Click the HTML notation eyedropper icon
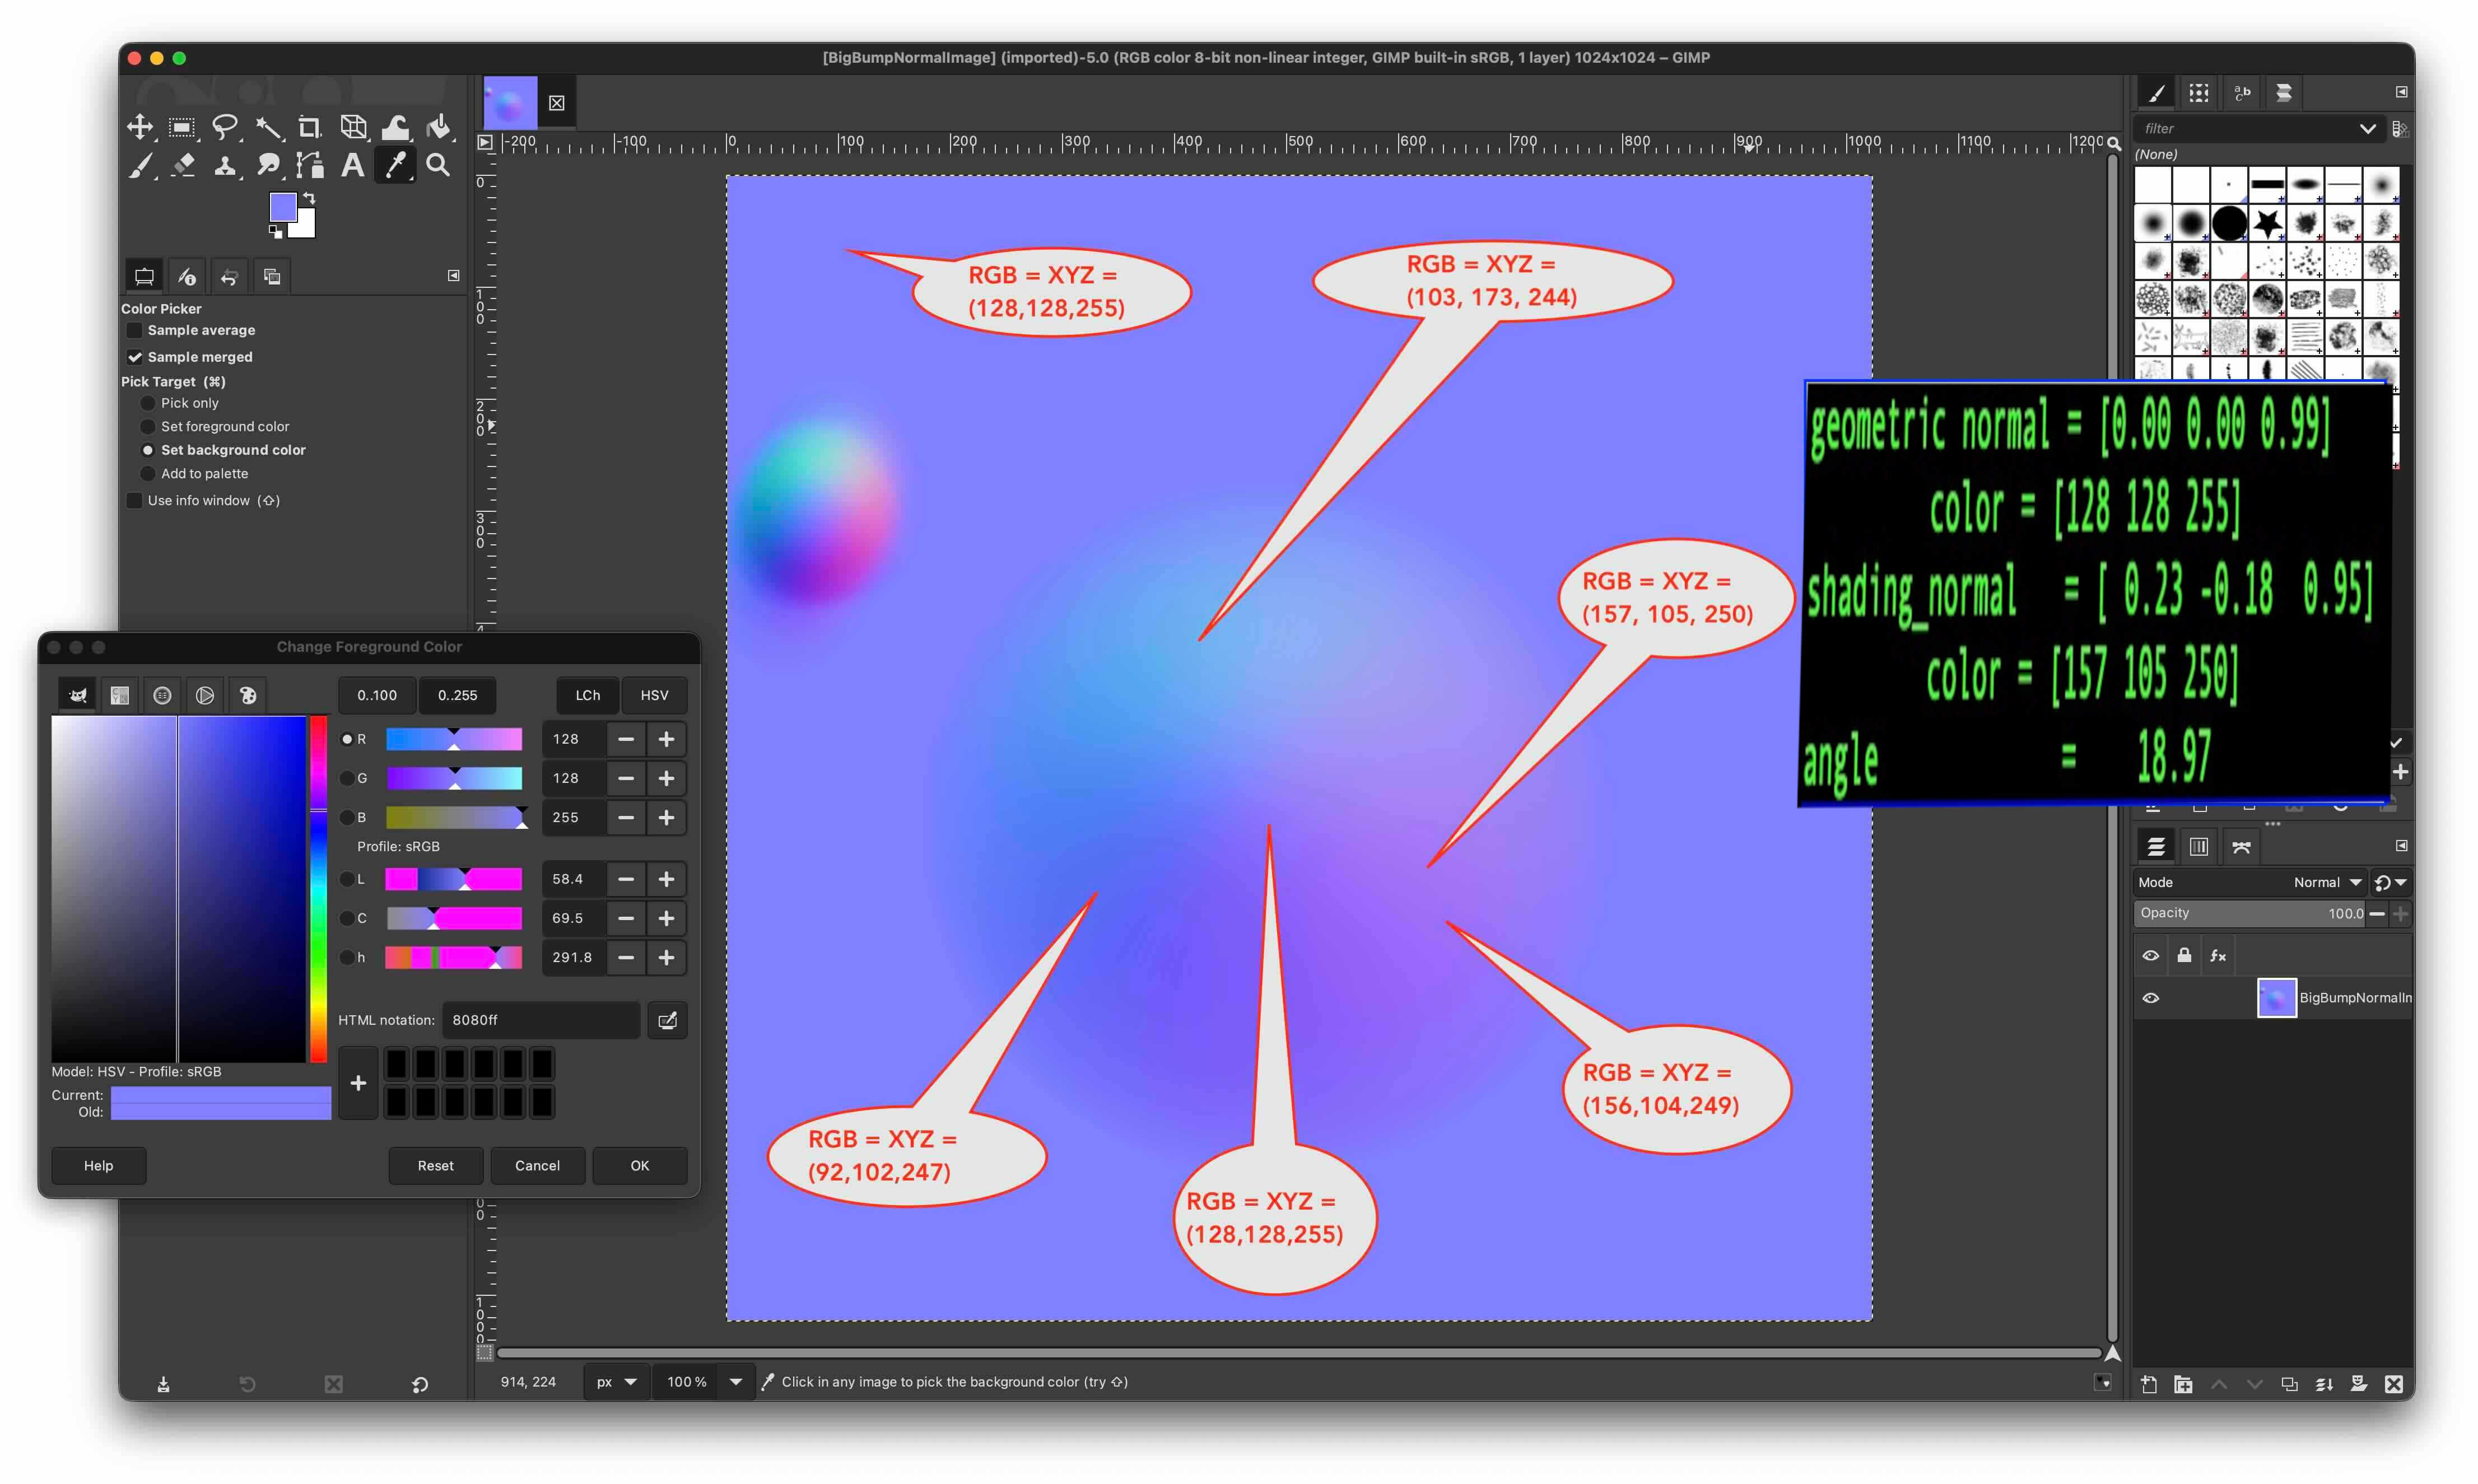The height and width of the screenshot is (1484, 2478). pyautogui.click(x=667, y=1020)
